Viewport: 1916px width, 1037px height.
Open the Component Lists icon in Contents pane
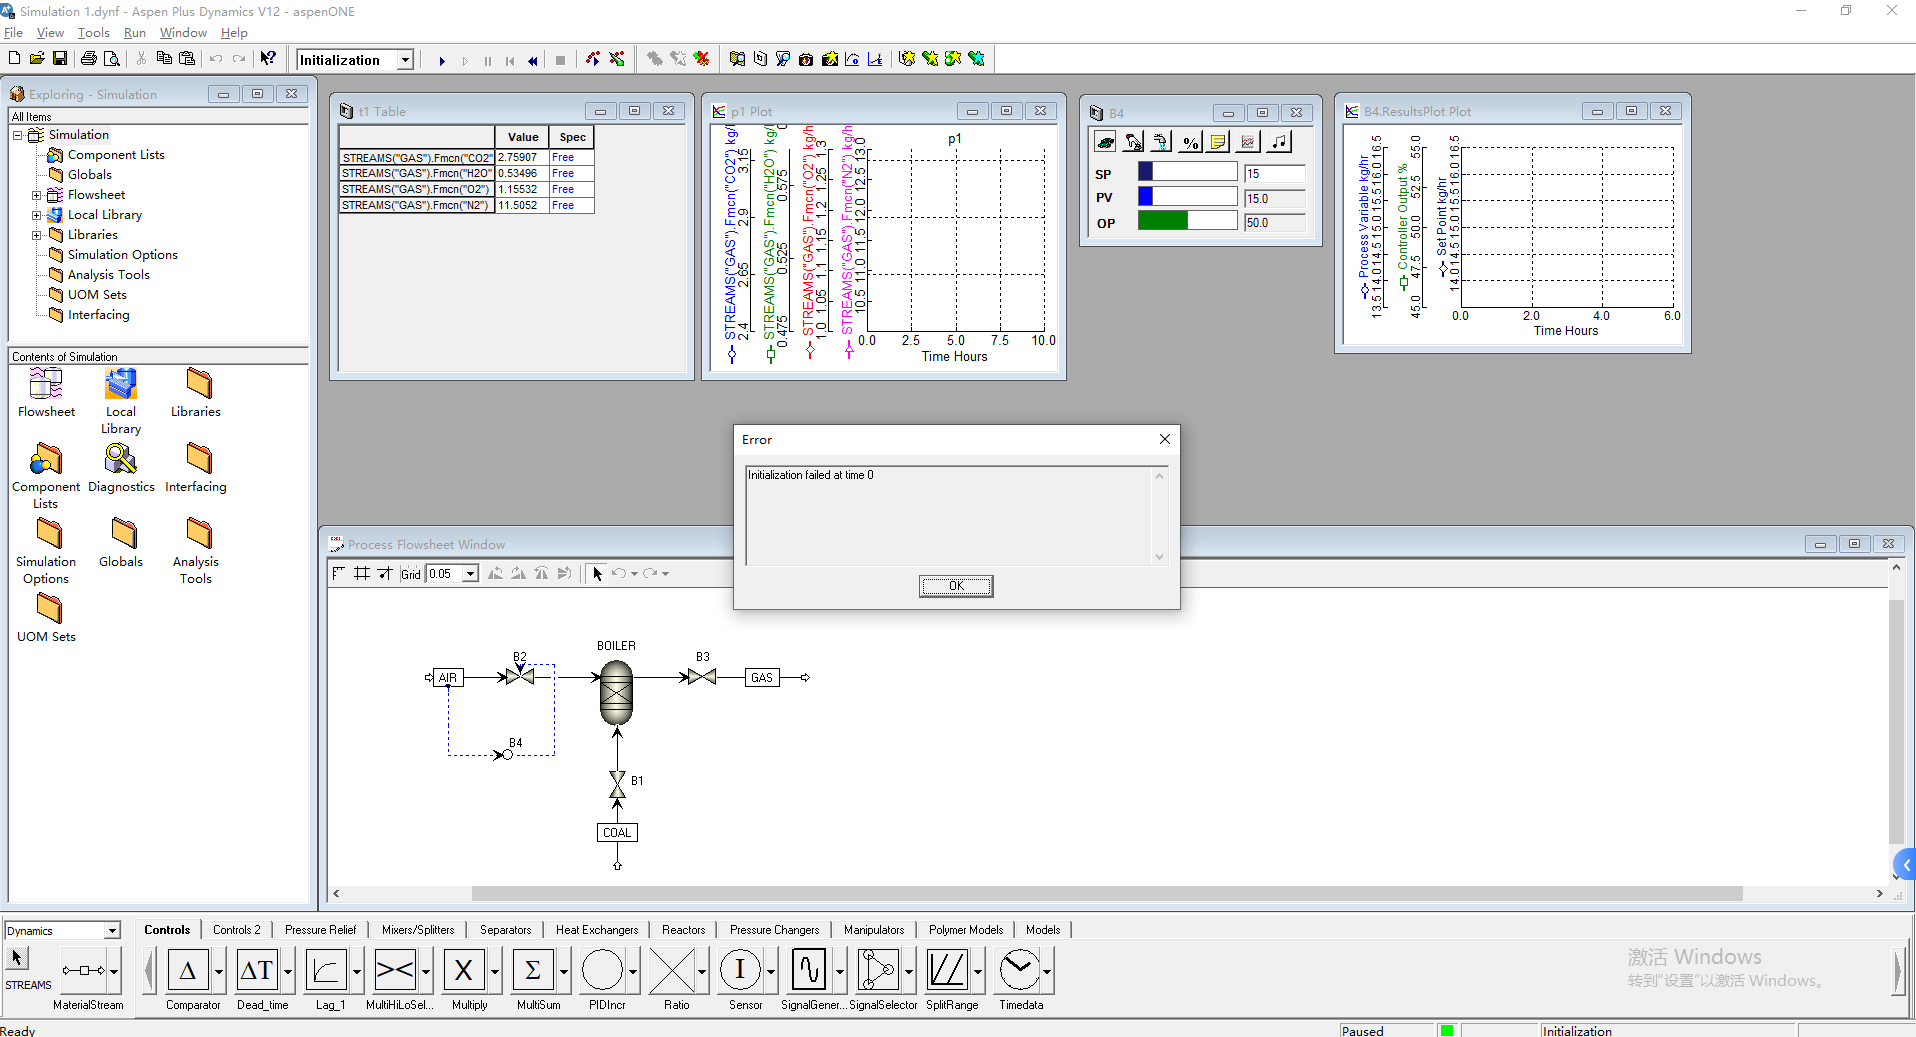46,460
